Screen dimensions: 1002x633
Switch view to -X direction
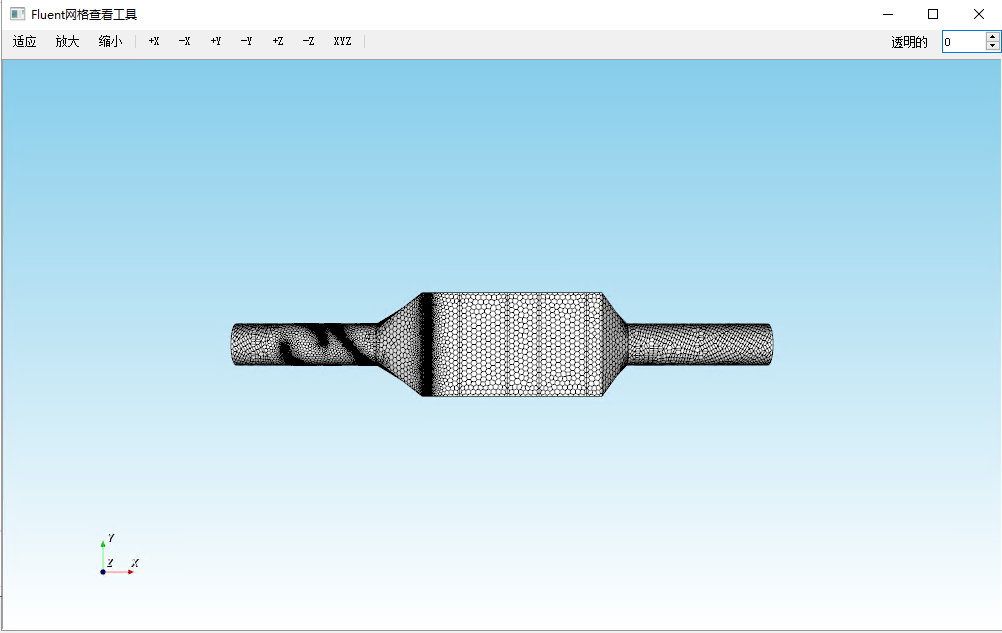(184, 42)
